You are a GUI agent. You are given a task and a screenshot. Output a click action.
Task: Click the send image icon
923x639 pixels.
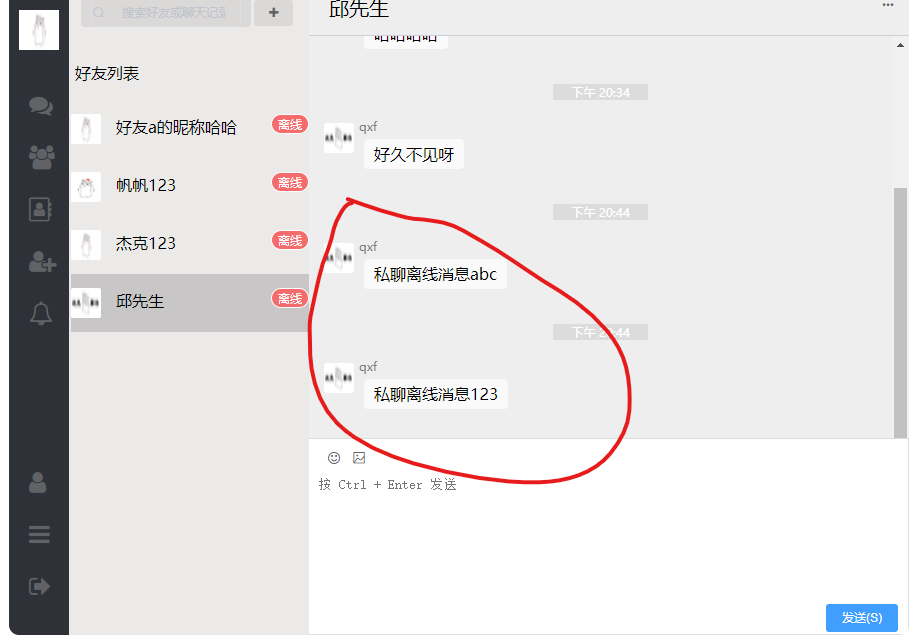click(x=359, y=457)
